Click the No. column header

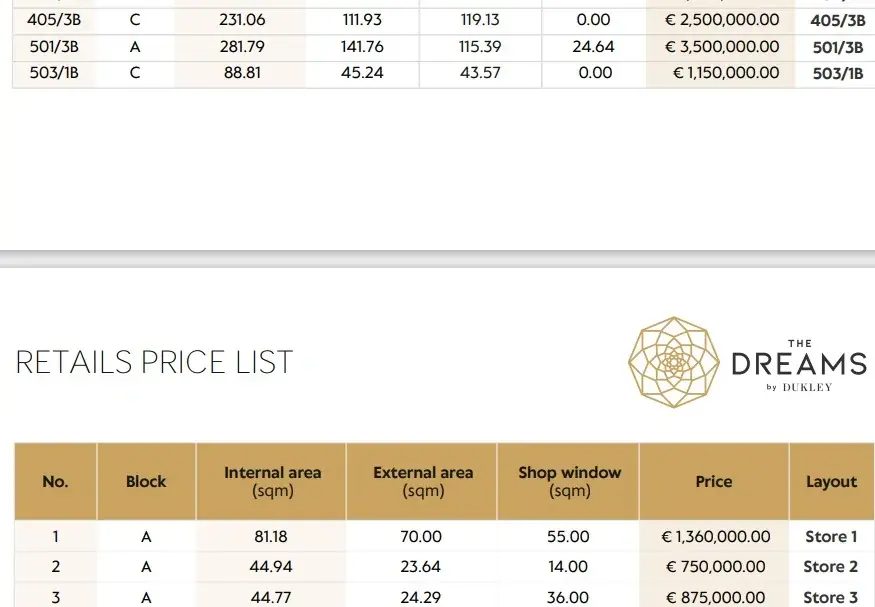55,481
